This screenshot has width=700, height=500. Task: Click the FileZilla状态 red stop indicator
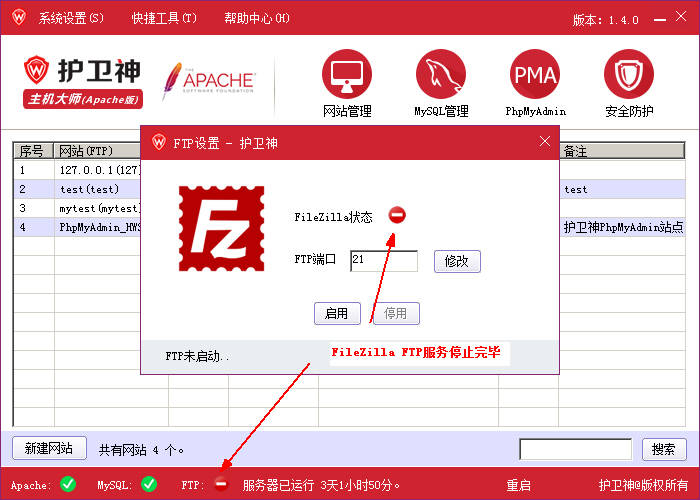[x=397, y=215]
